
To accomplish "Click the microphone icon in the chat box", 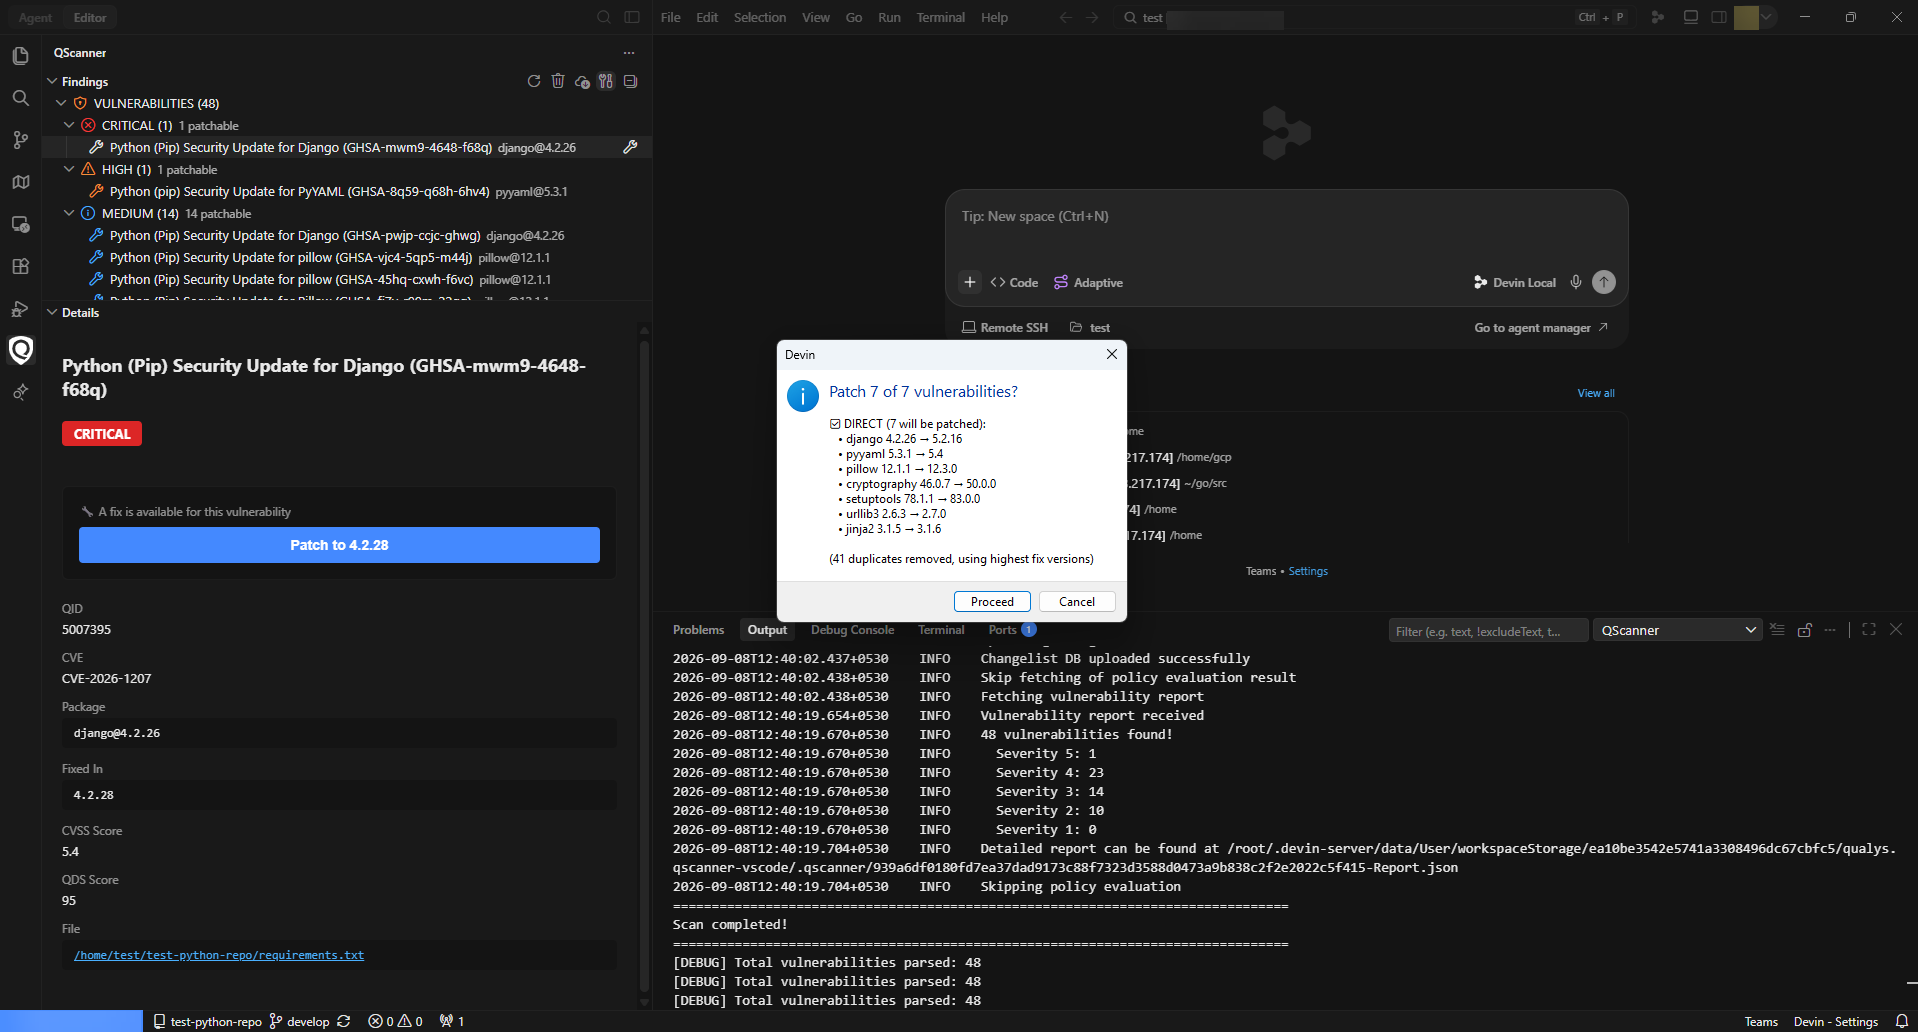I will click(1576, 282).
